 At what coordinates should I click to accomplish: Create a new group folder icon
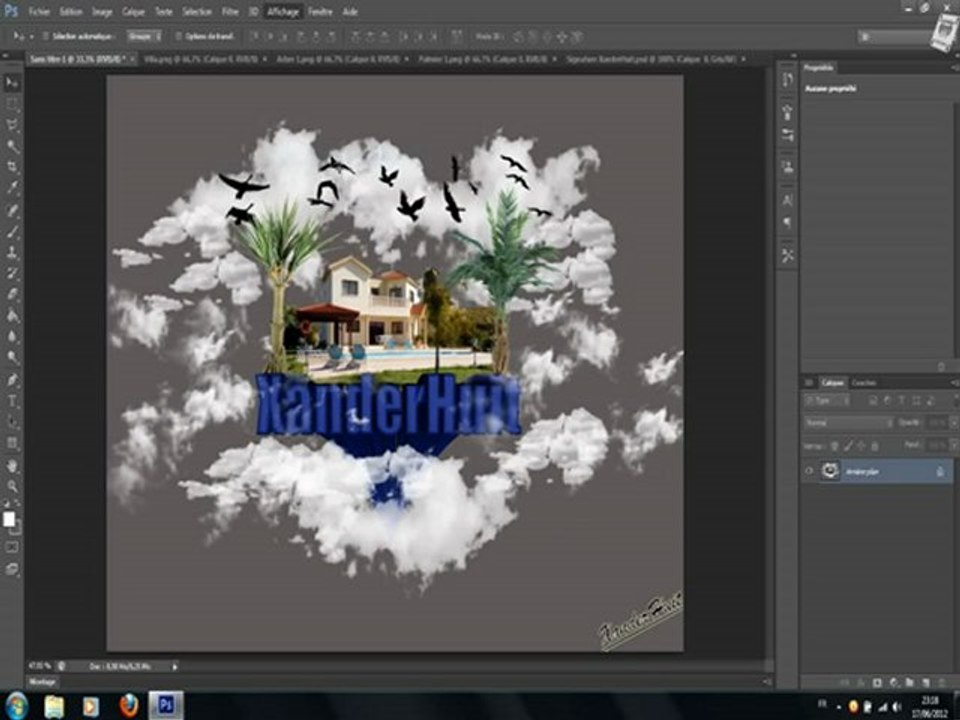[x=910, y=682]
